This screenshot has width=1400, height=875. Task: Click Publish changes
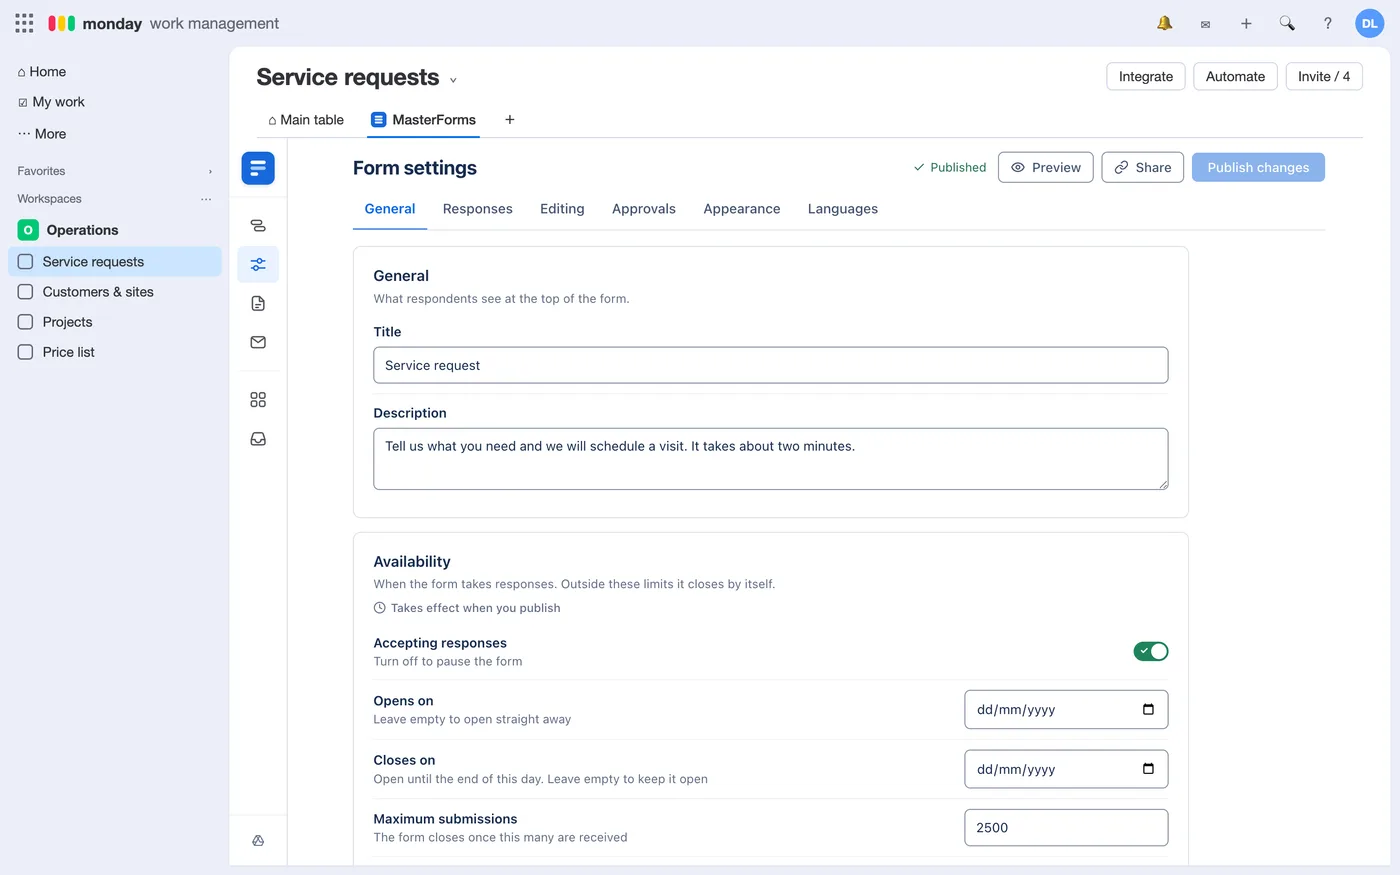point(1258,167)
